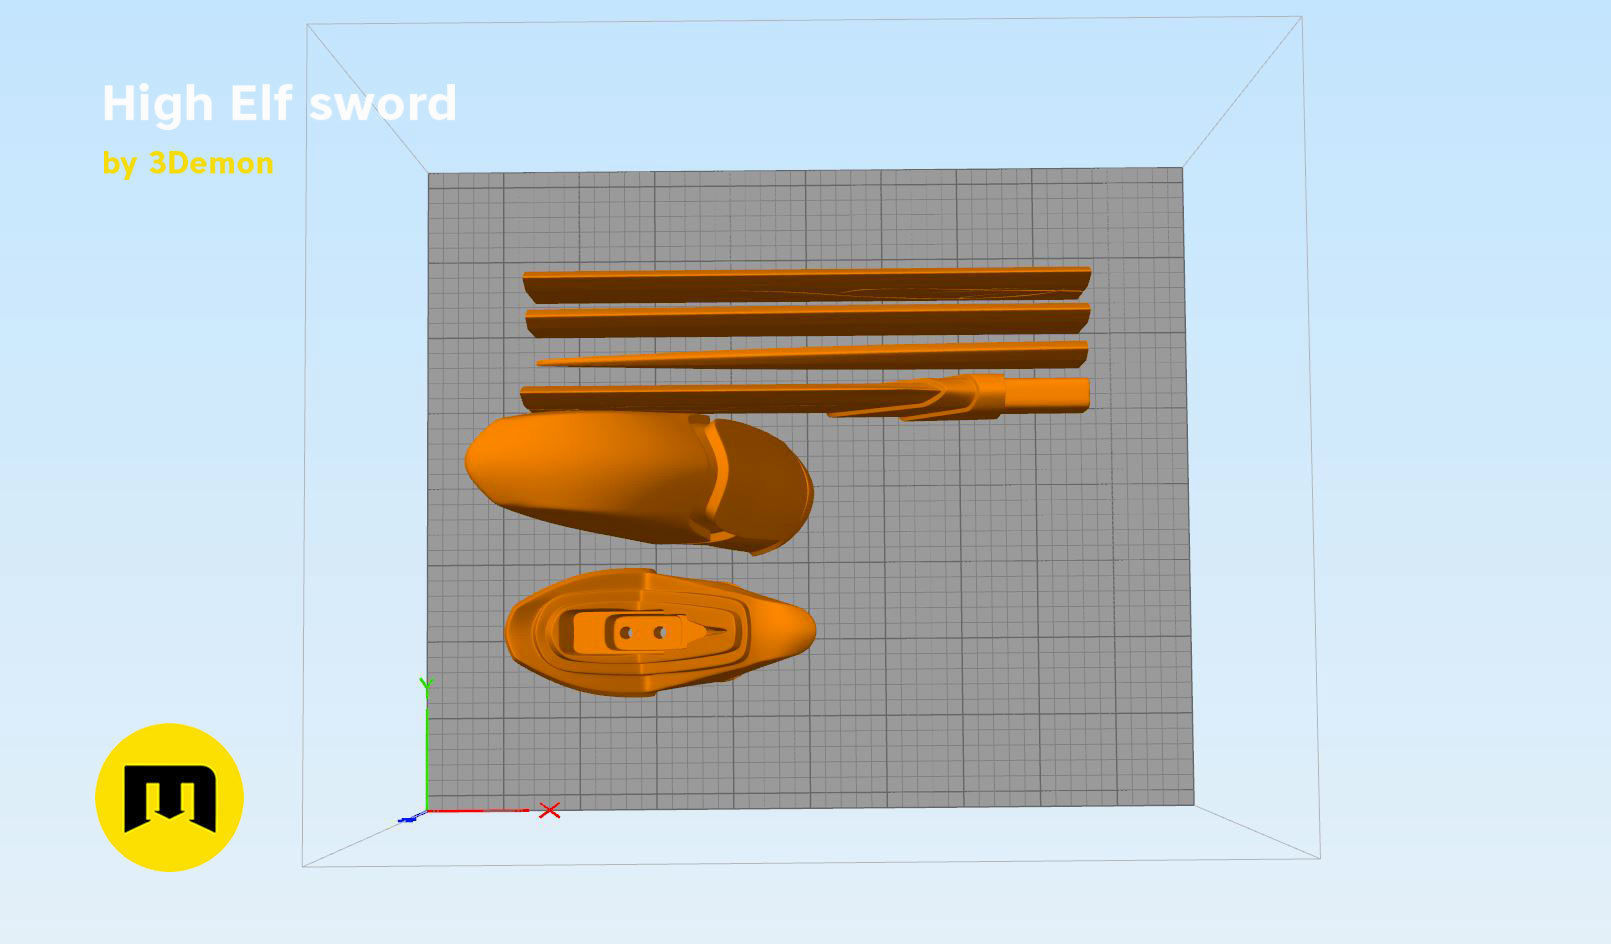Select the thin tapered blade tip piece
Image resolution: width=1611 pixels, height=944 pixels.
point(812,354)
